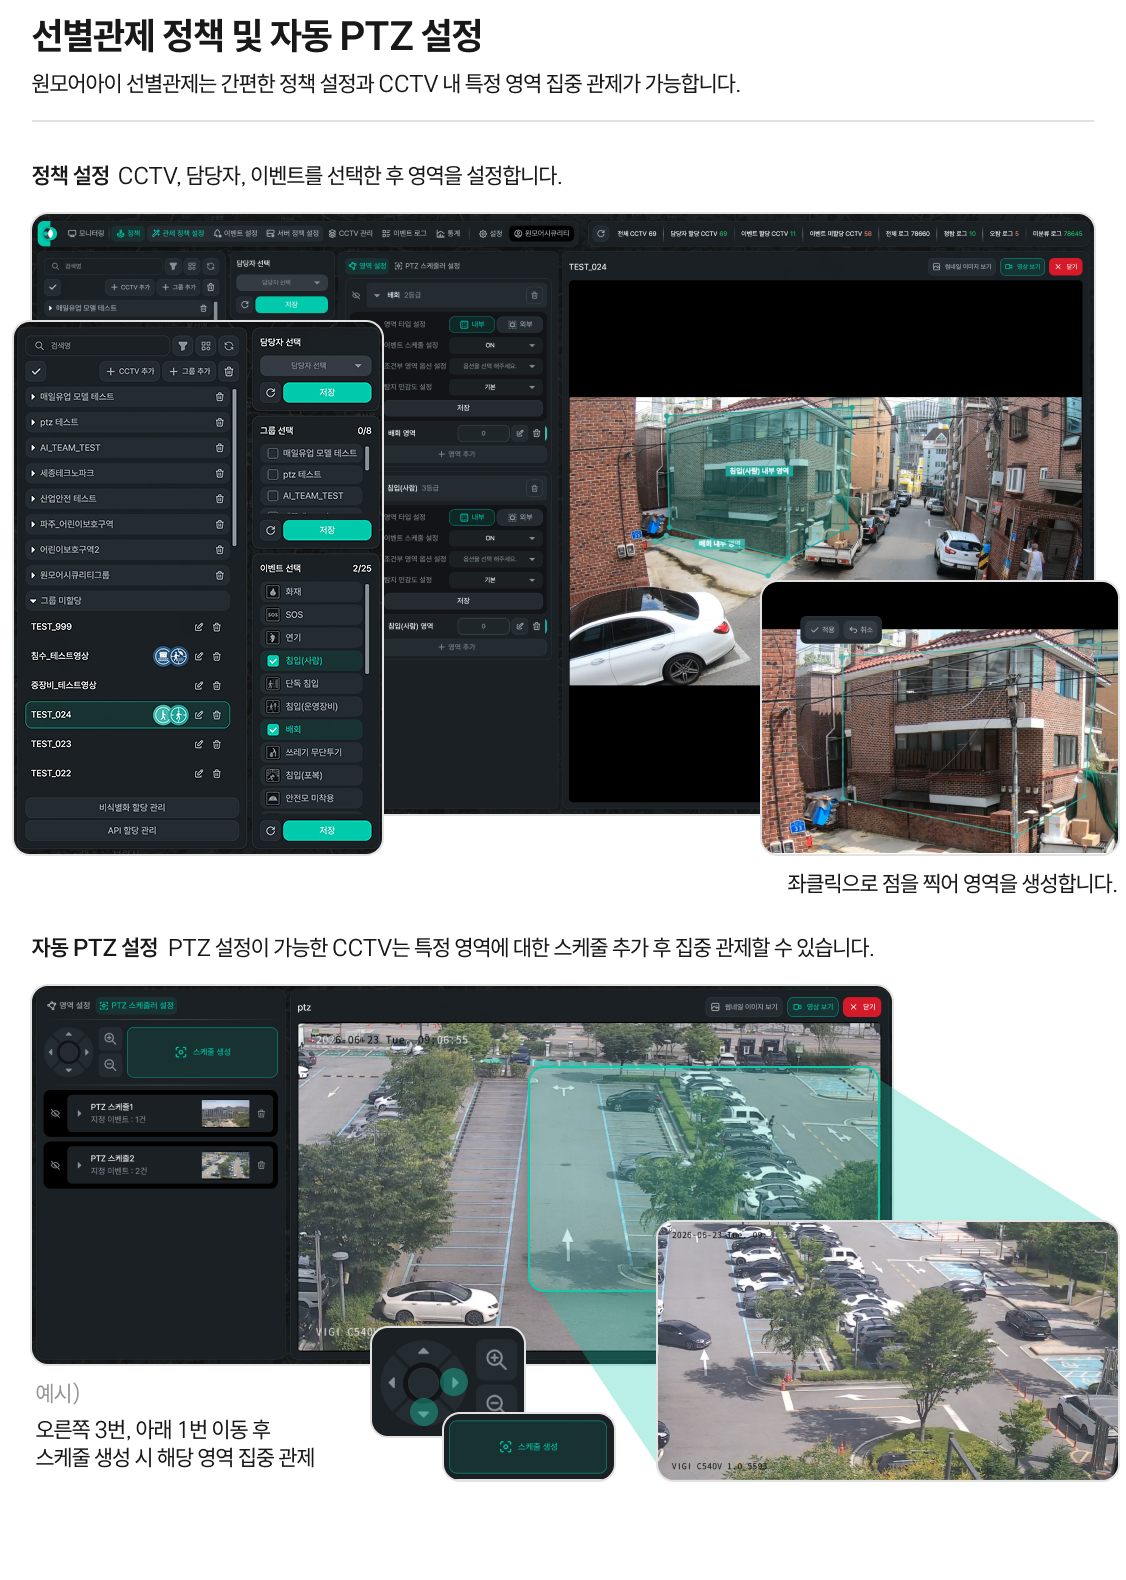Expand the 파주_어린이보호구역 group
This screenshot has height=1580, width=1126.
pyautogui.click(x=33, y=524)
